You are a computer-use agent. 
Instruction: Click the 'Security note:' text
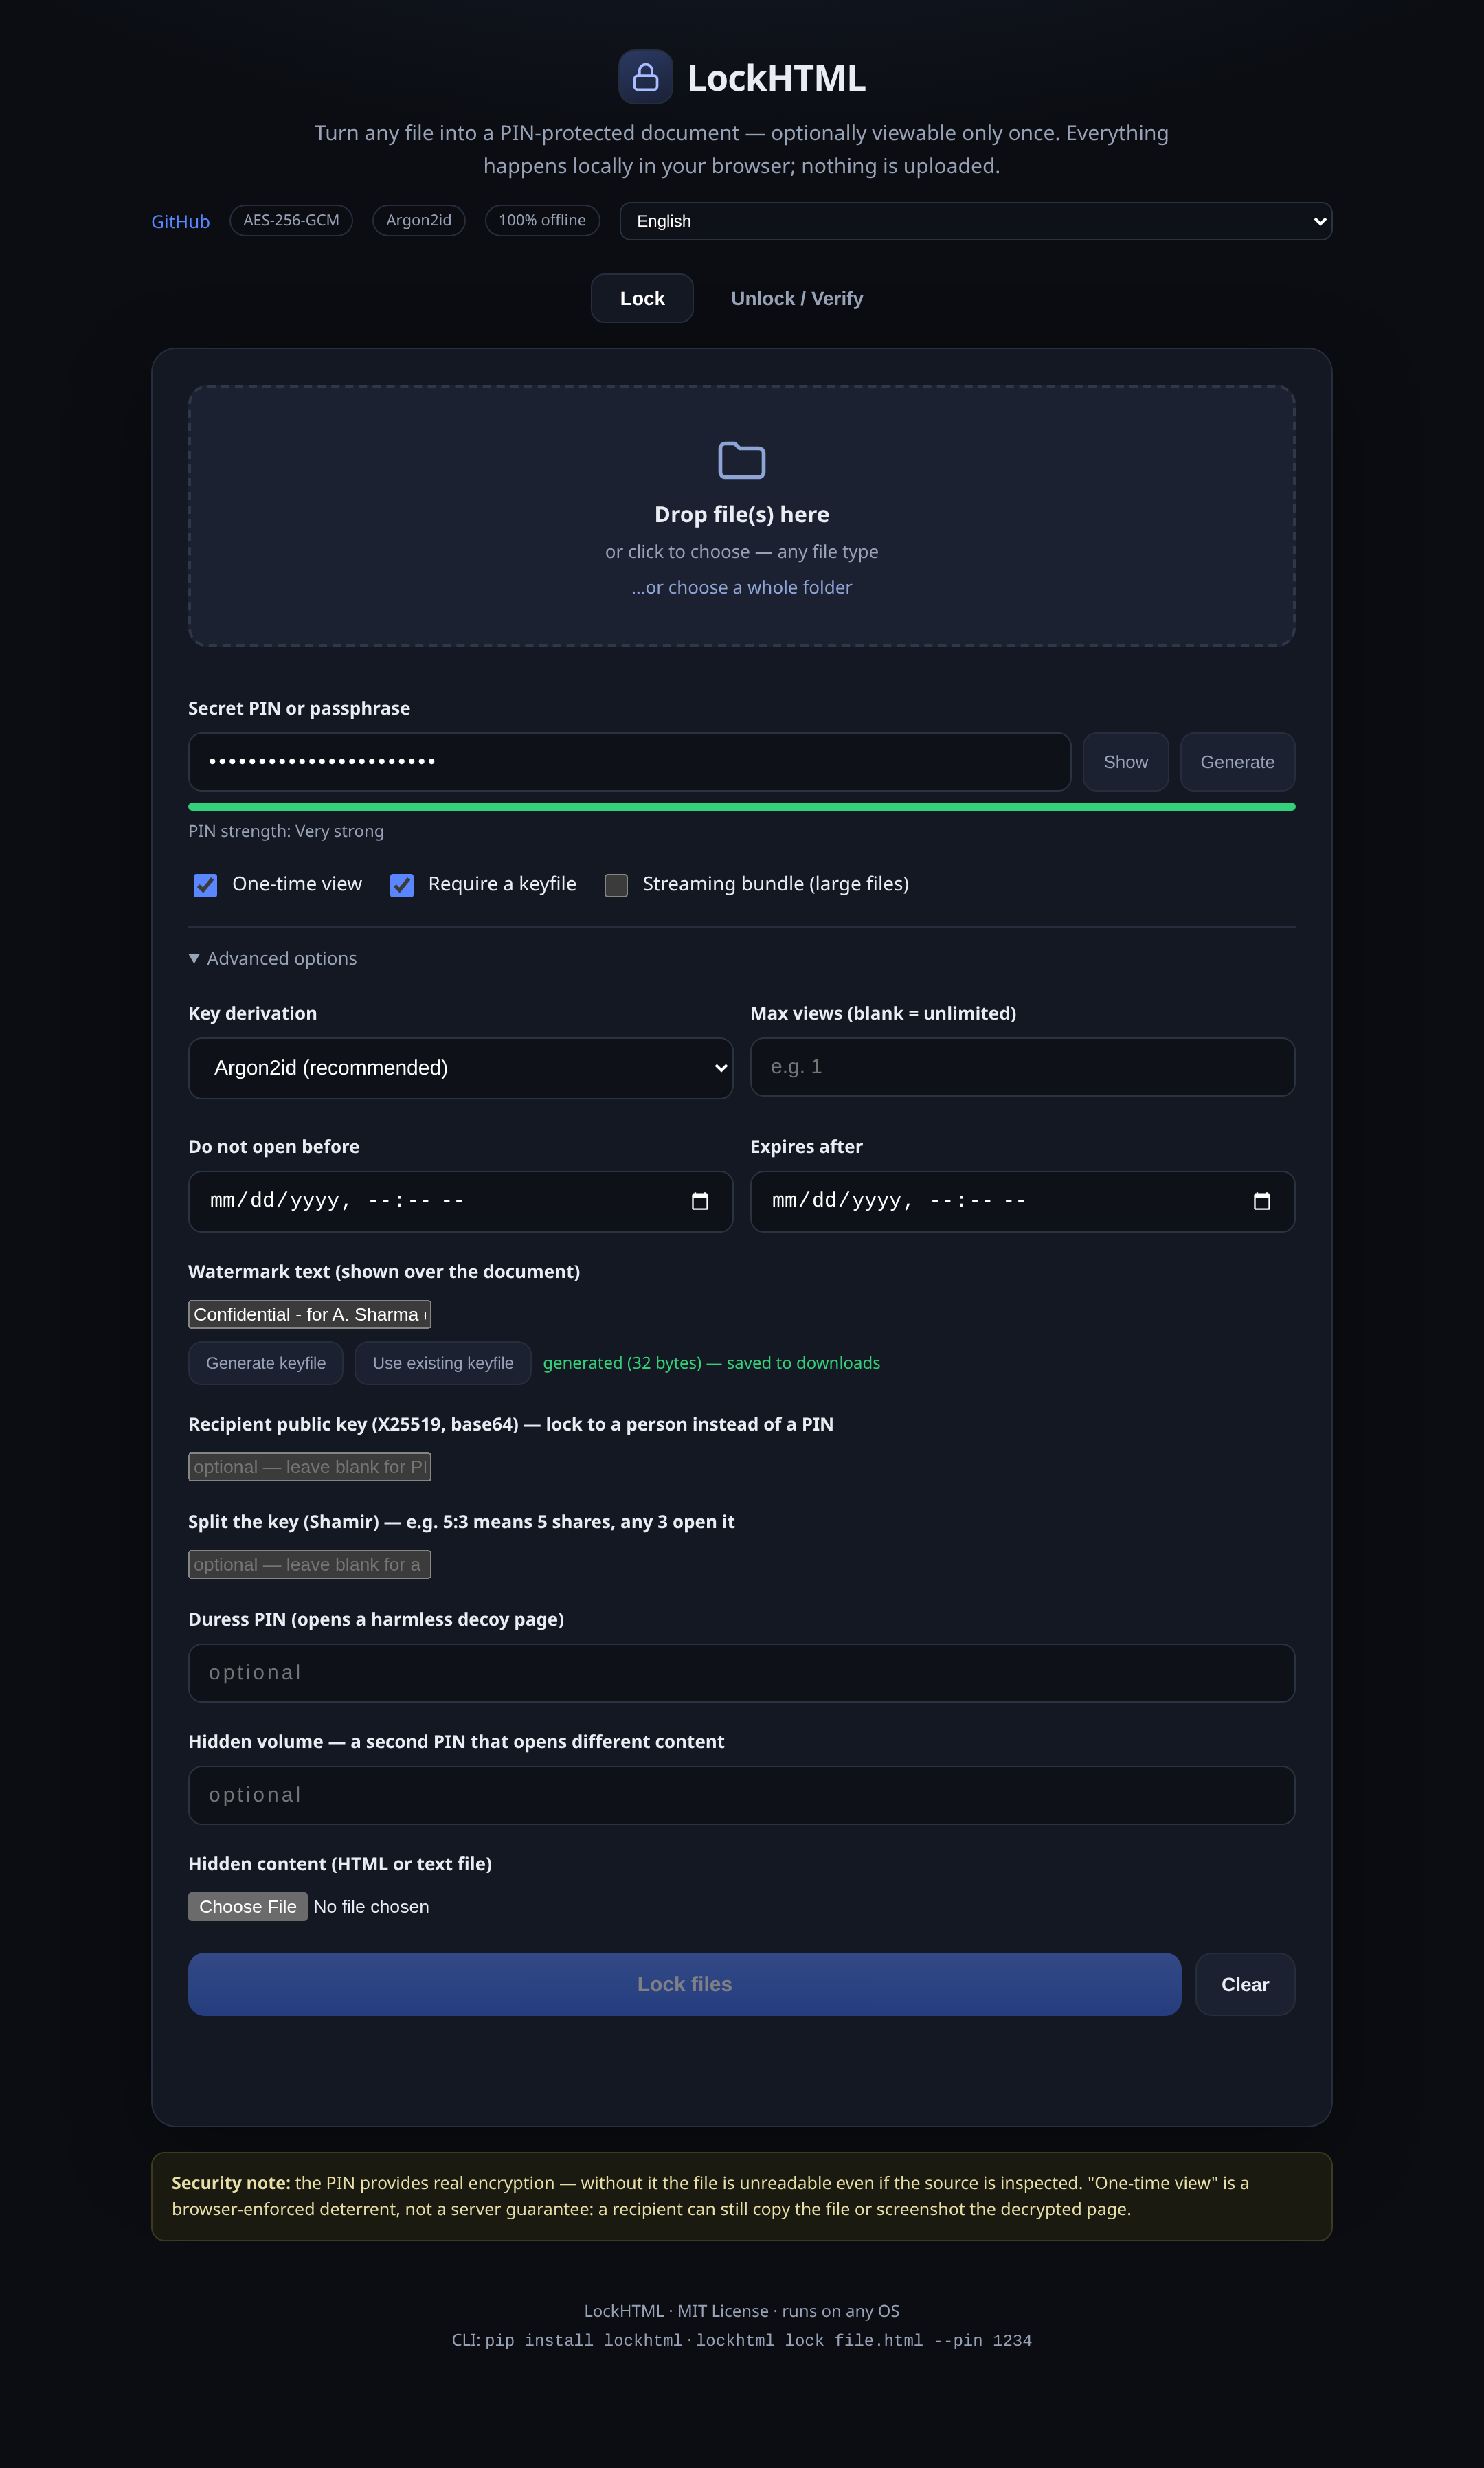coord(231,2183)
